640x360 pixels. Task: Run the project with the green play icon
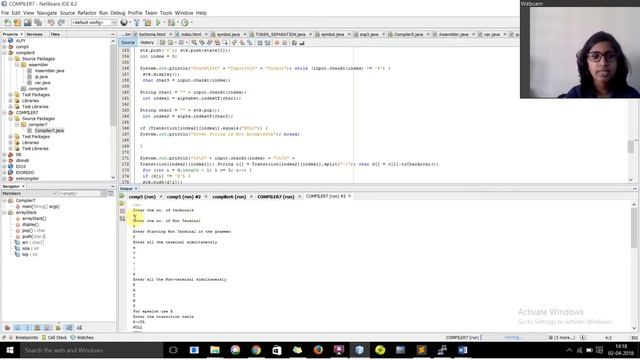click(x=158, y=23)
